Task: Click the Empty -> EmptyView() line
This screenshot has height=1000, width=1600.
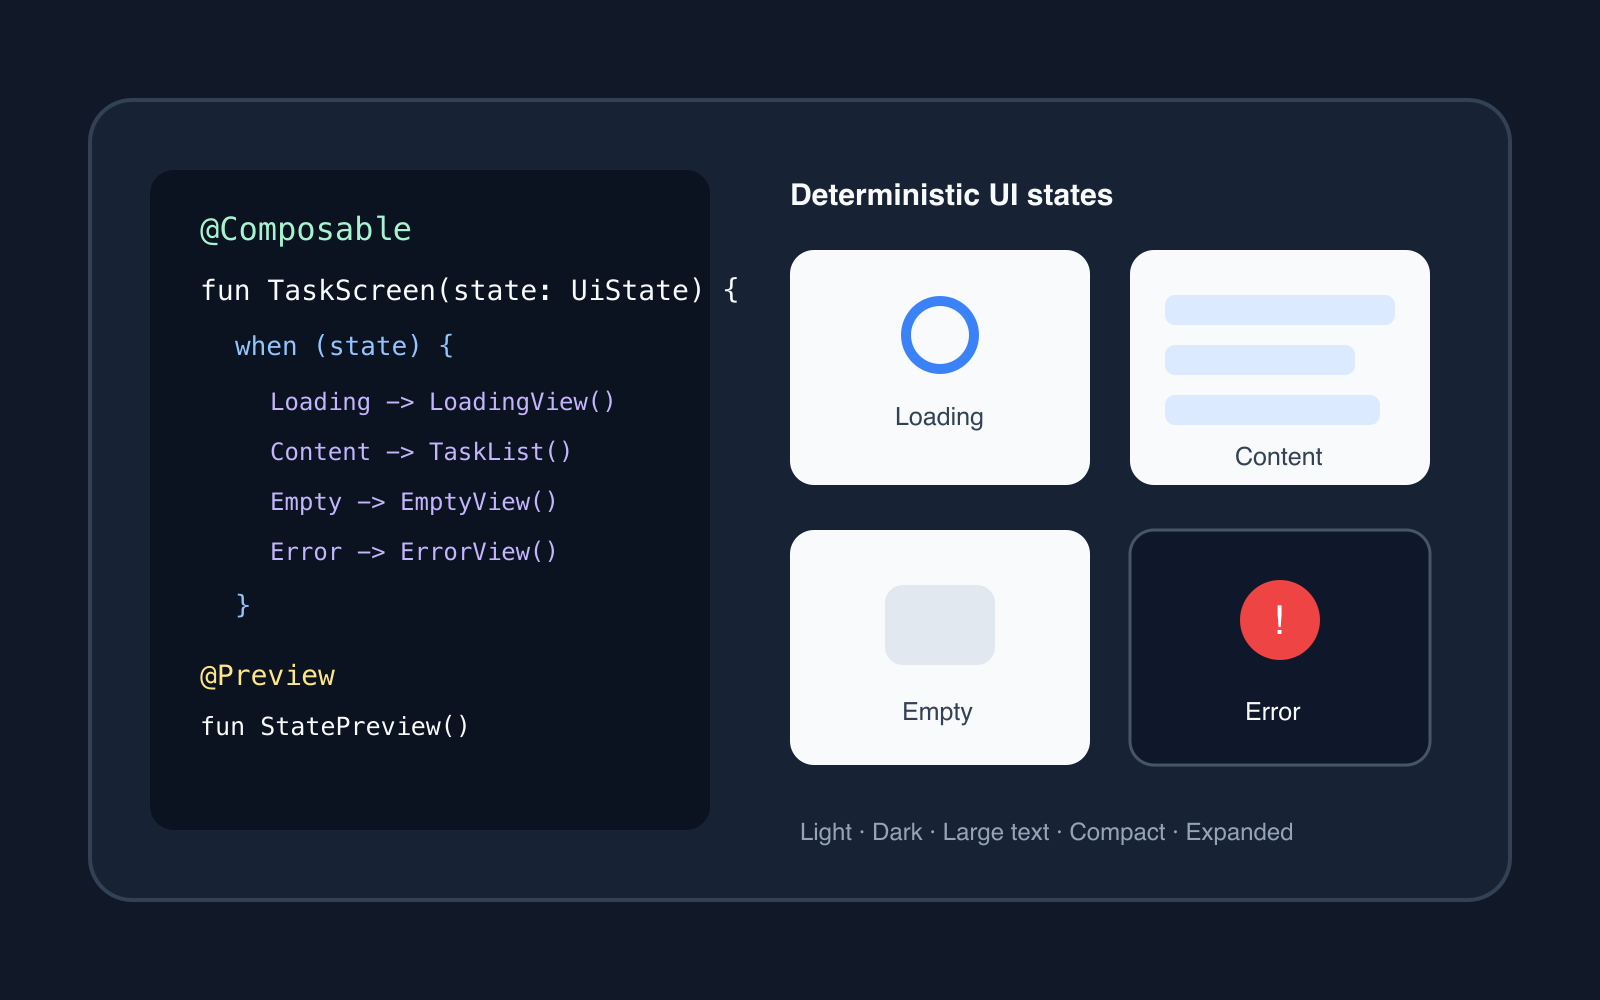Action: point(413,502)
